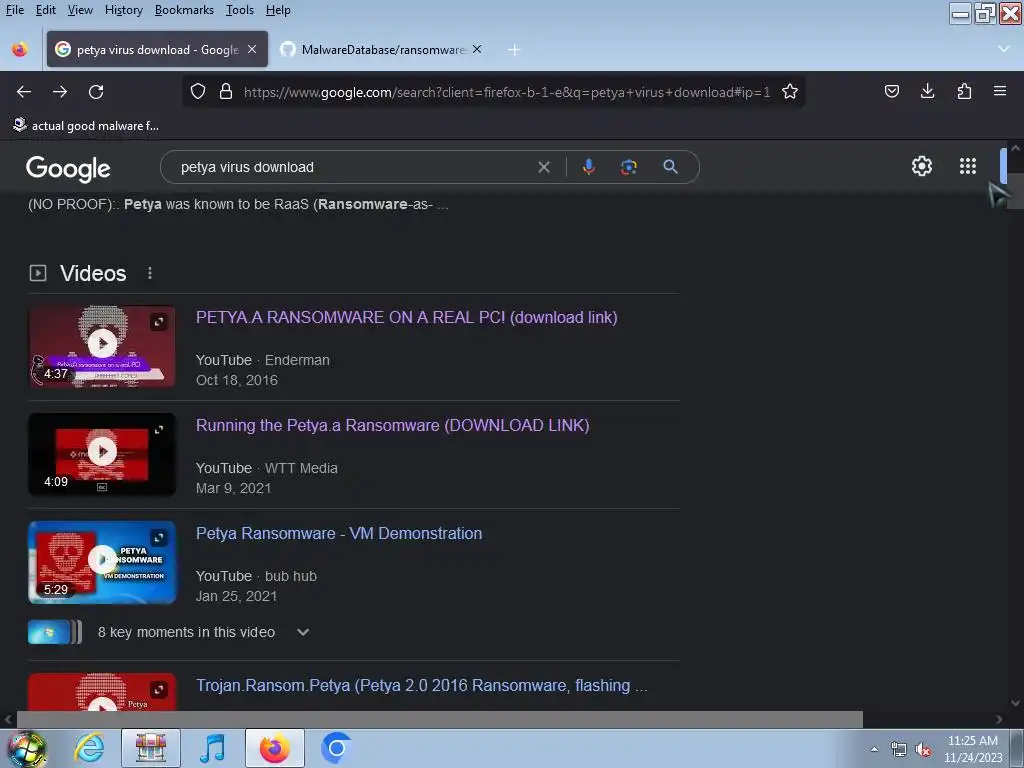Open Trojan.Ransom.Petya video link
The width and height of the screenshot is (1024, 768).
pyautogui.click(x=422, y=685)
